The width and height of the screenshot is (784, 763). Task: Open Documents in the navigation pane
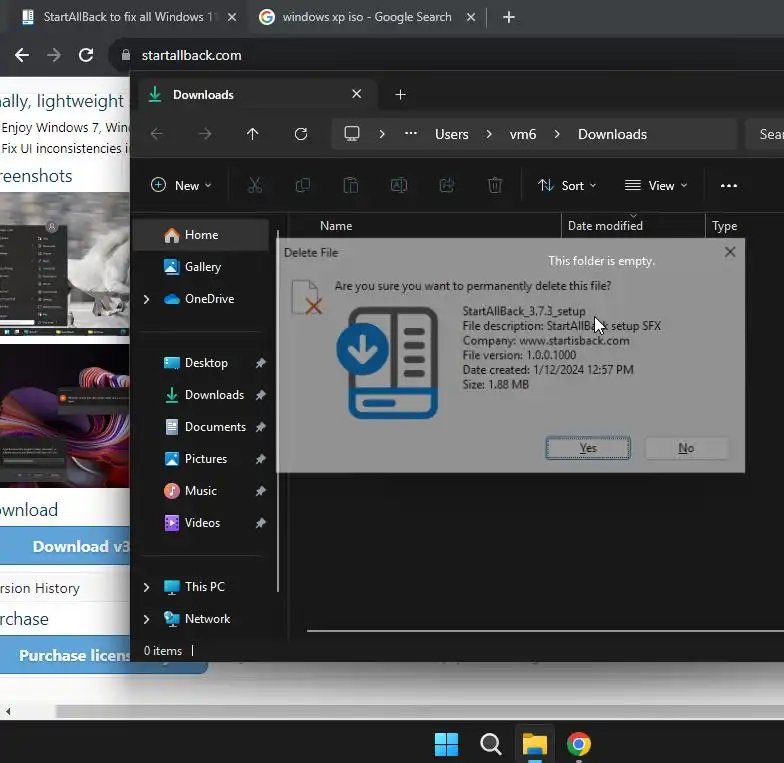click(x=215, y=426)
